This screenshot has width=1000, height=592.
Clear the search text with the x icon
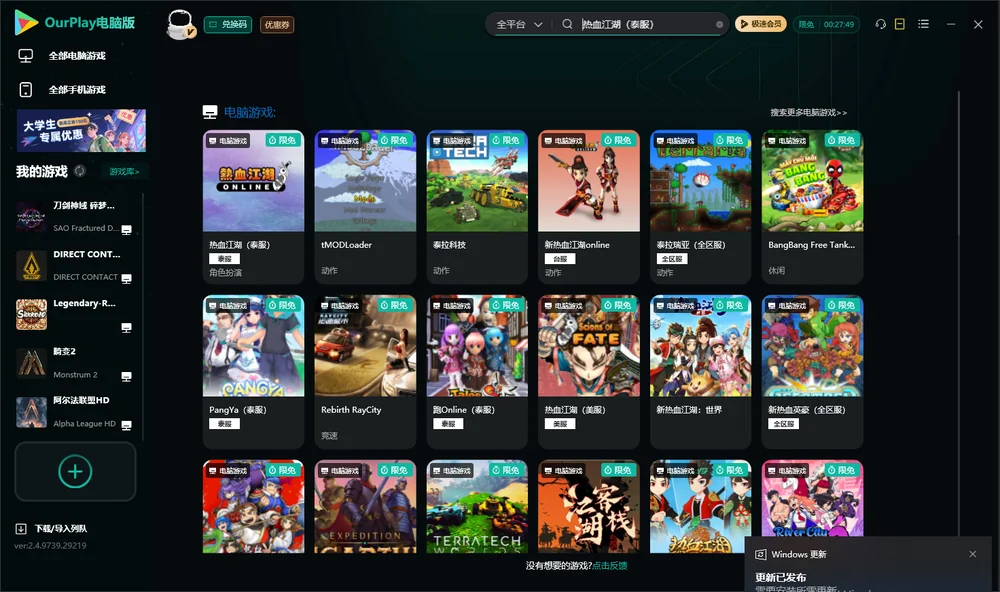[719, 24]
